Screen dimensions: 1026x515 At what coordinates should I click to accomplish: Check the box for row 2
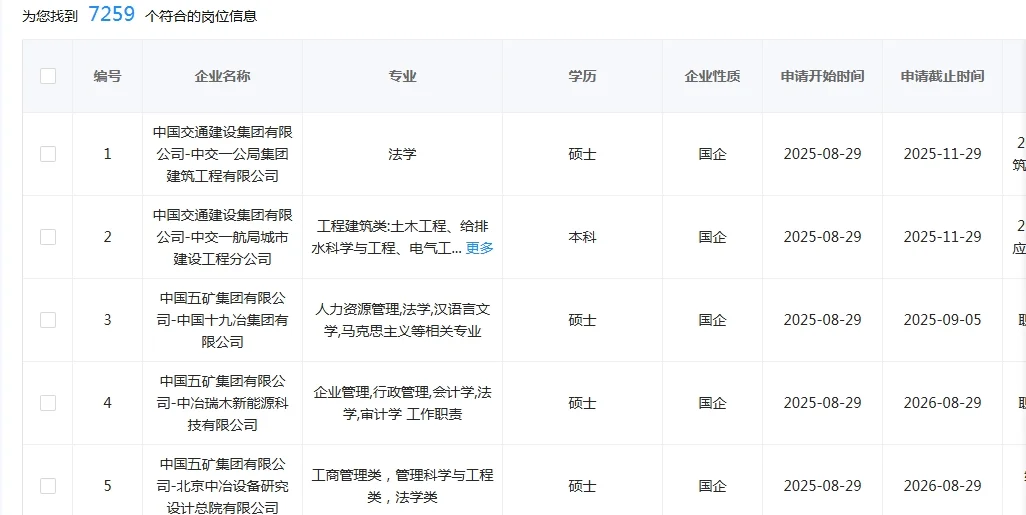click(48, 237)
